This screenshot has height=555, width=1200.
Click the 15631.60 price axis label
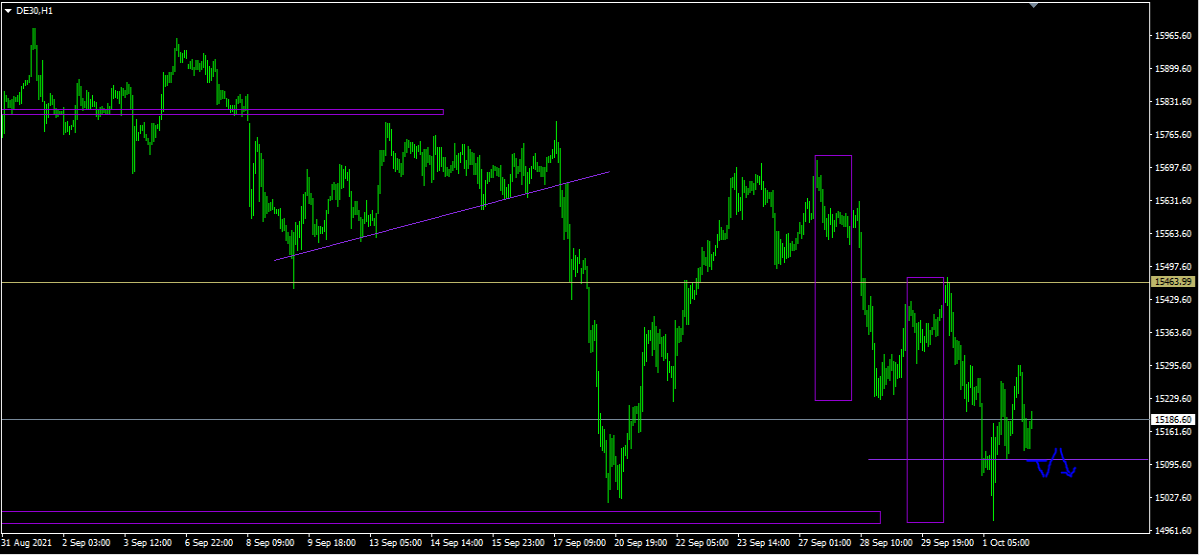pyautogui.click(x=1172, y=201)
